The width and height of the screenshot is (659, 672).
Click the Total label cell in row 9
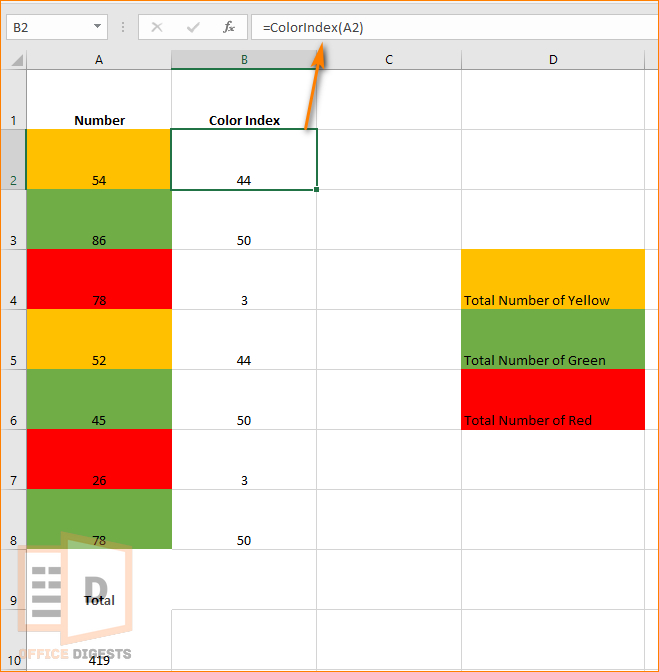99,579
